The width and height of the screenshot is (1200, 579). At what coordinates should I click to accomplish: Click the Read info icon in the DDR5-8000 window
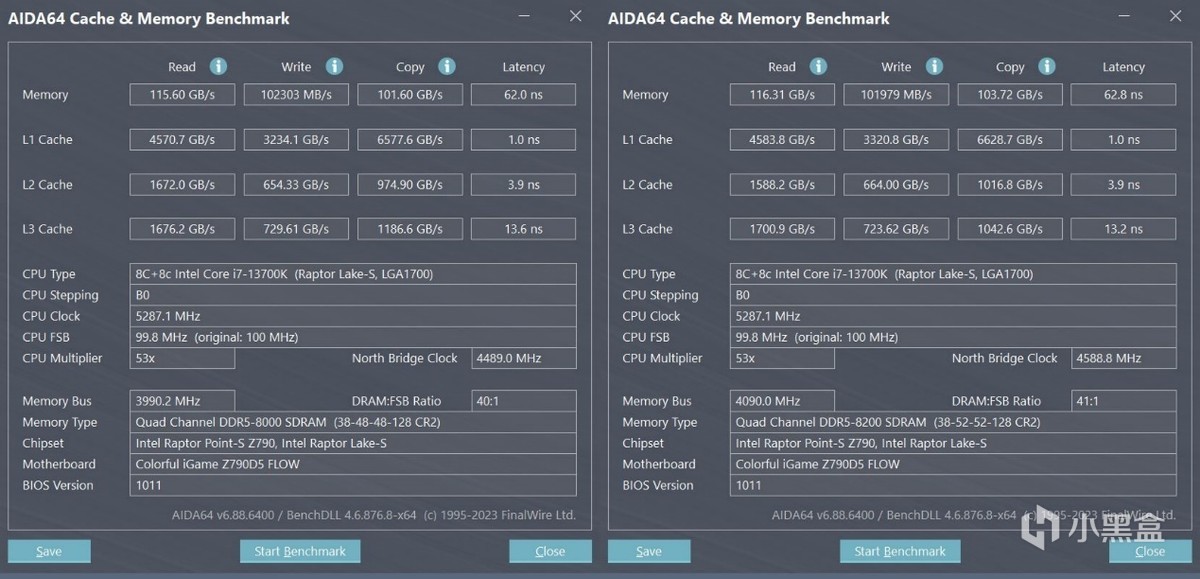coord(218,66)
